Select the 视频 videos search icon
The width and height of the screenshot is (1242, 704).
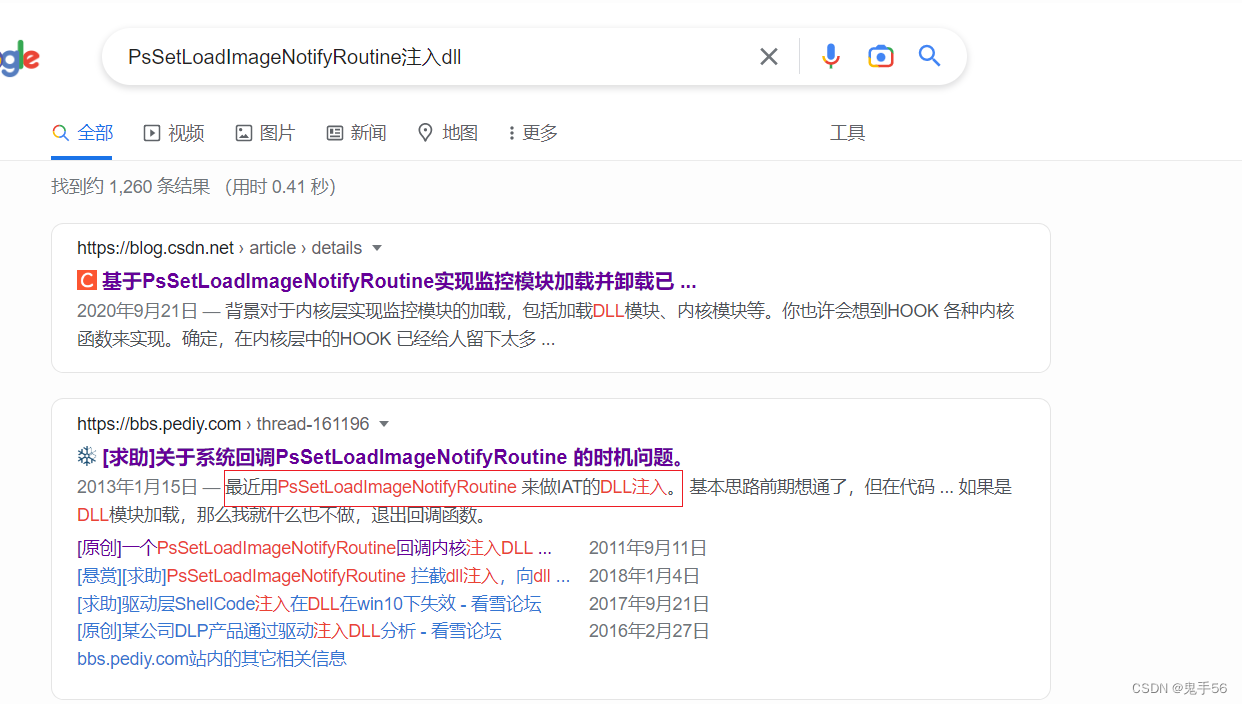tap(151, 131)
